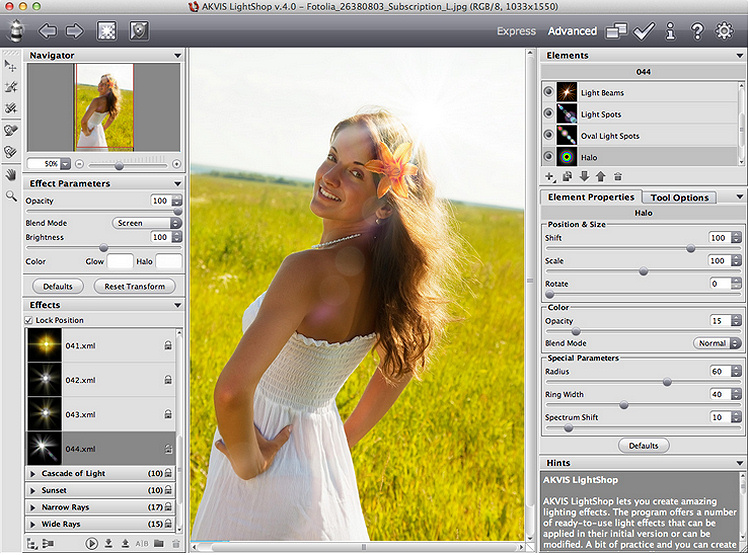Switch to the Tool Options tab
Screen dimensions: 750x555
click(x=677, y=198)
